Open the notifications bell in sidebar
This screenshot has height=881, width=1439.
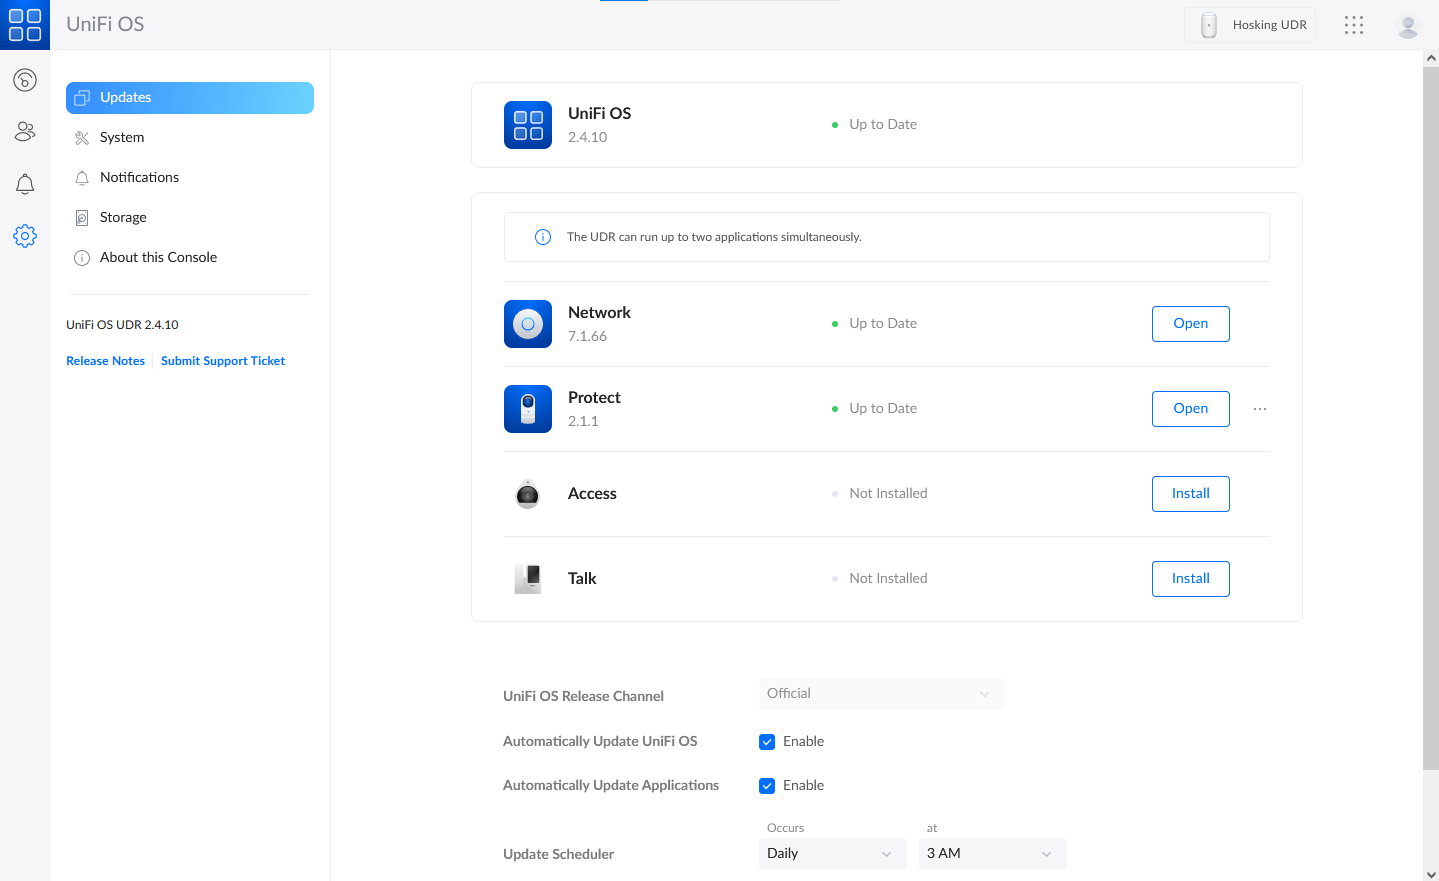25,184
